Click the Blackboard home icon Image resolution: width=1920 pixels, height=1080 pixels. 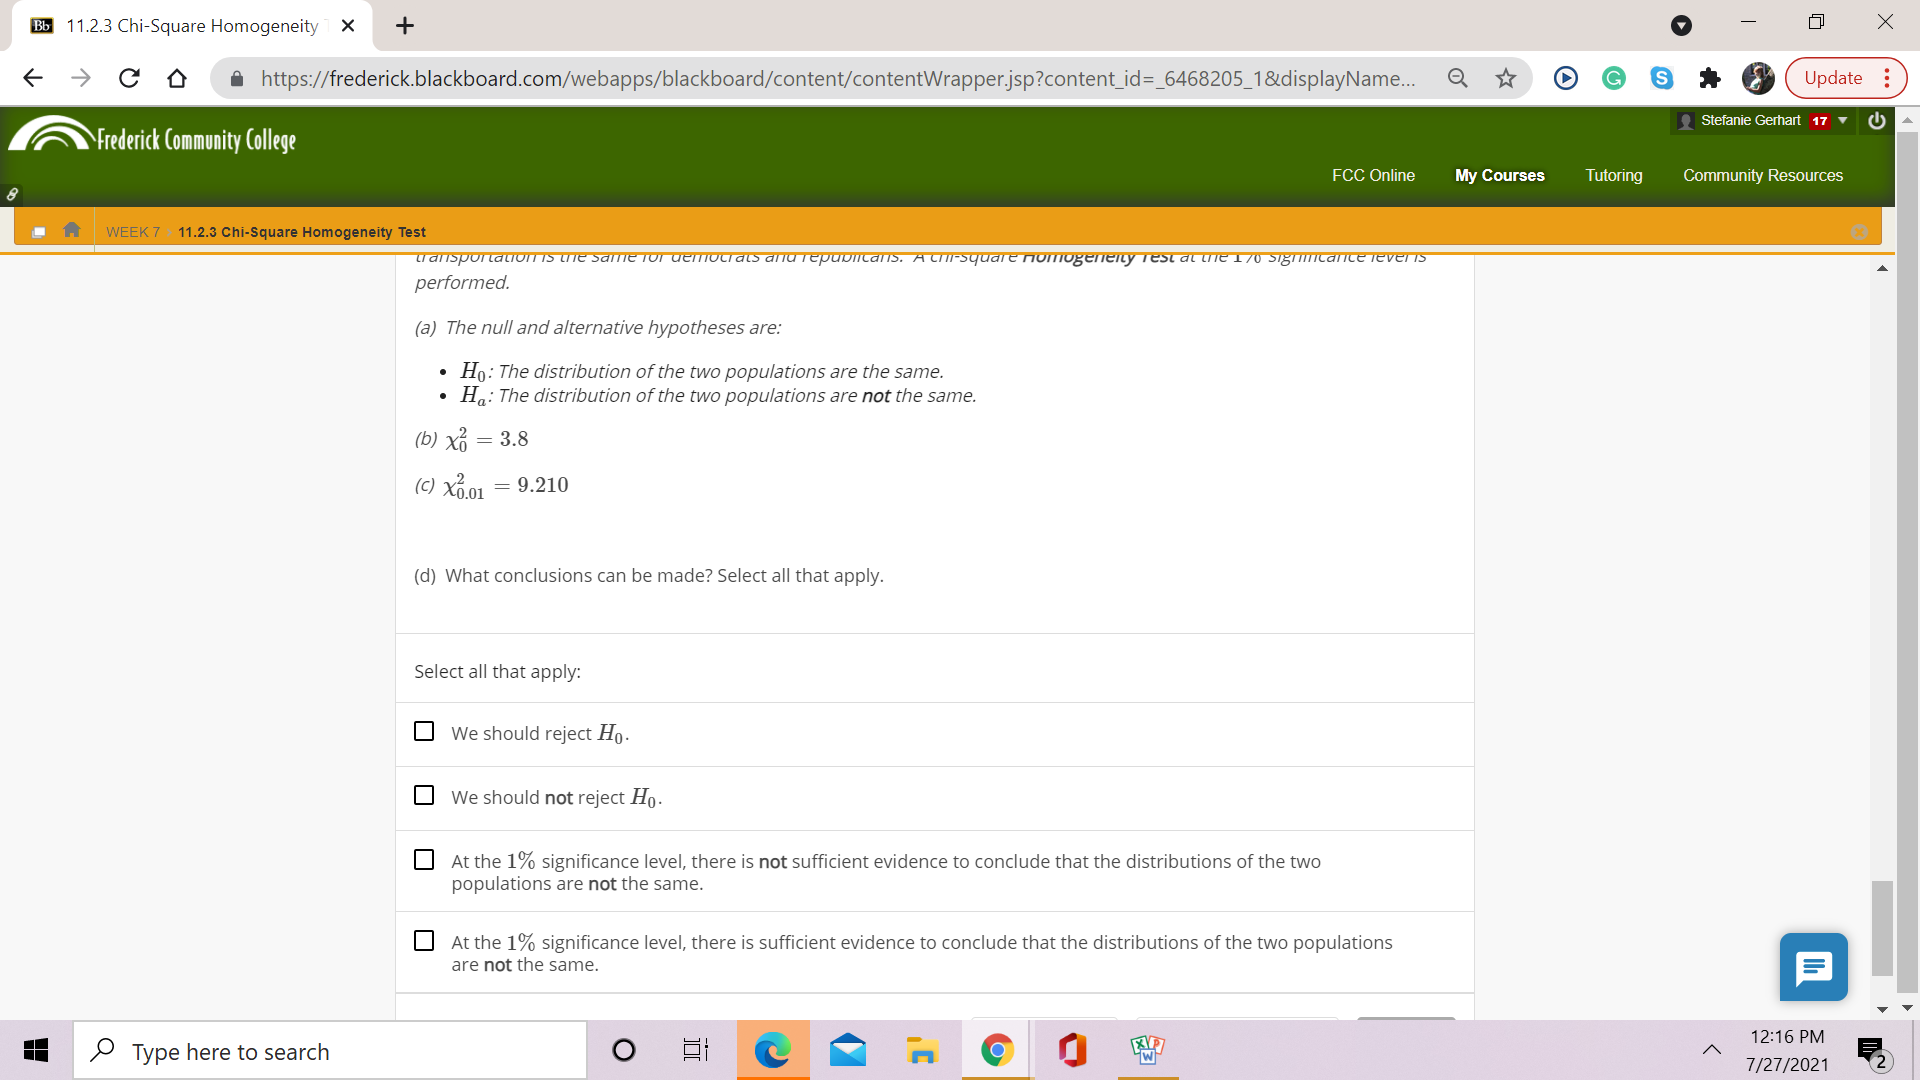[x=73, y=229]
